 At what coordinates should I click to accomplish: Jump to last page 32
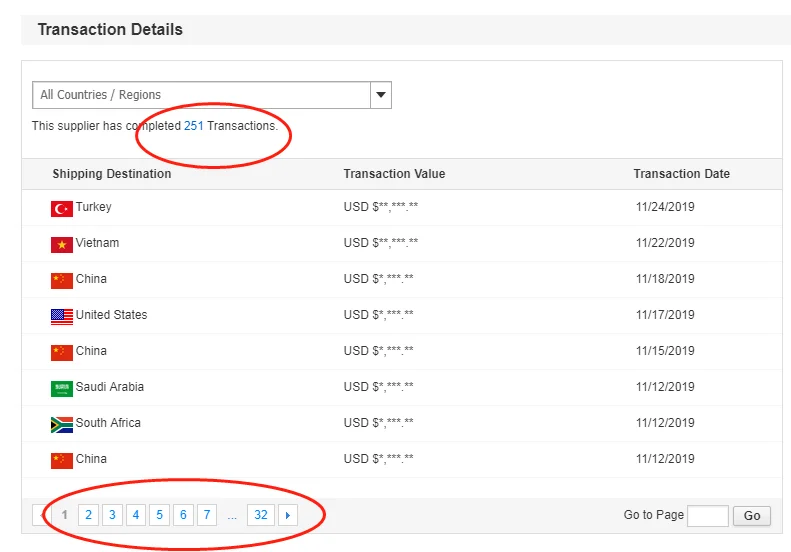(x=261, y=515)
